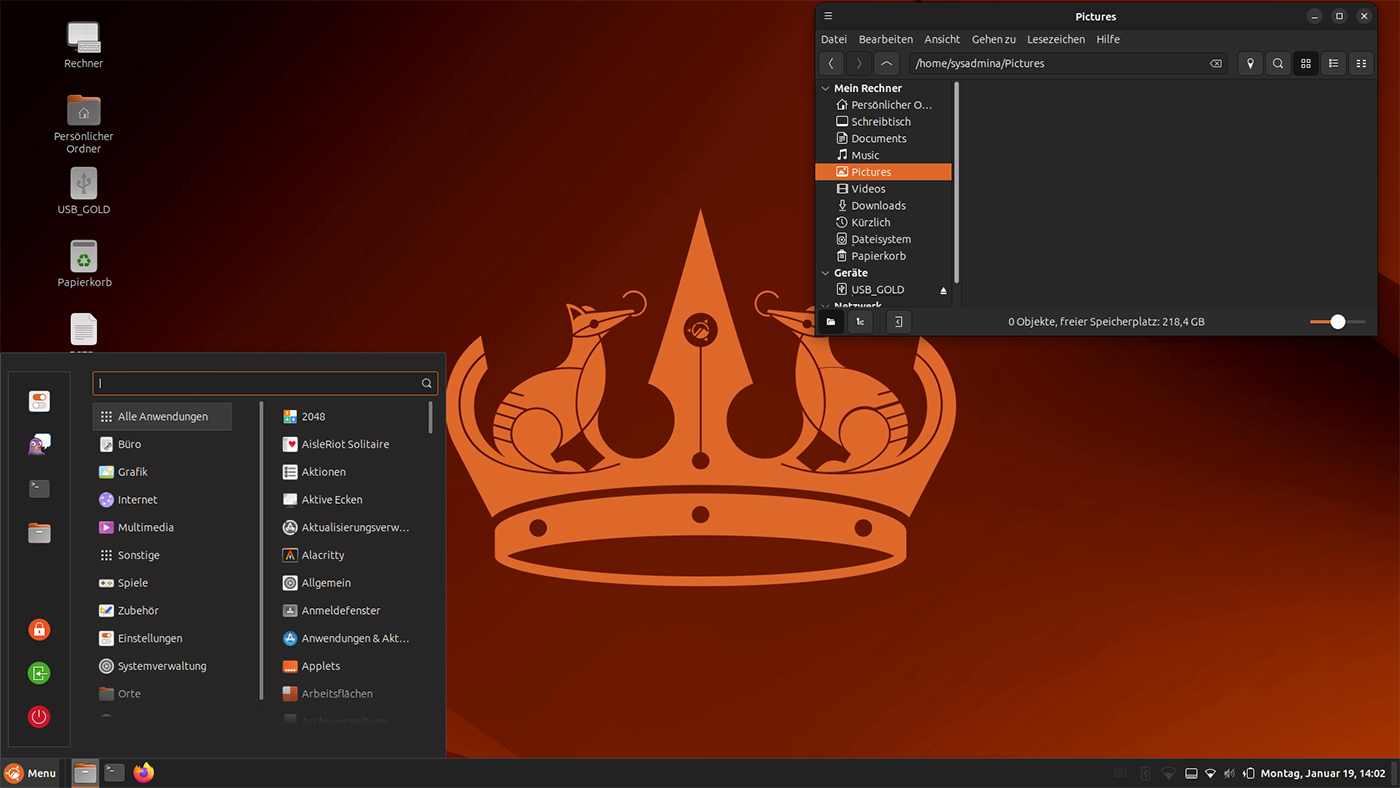1400x788 pixels.
Task: Switch to compact view in file manager
Action: click(x=1361, y=63)
